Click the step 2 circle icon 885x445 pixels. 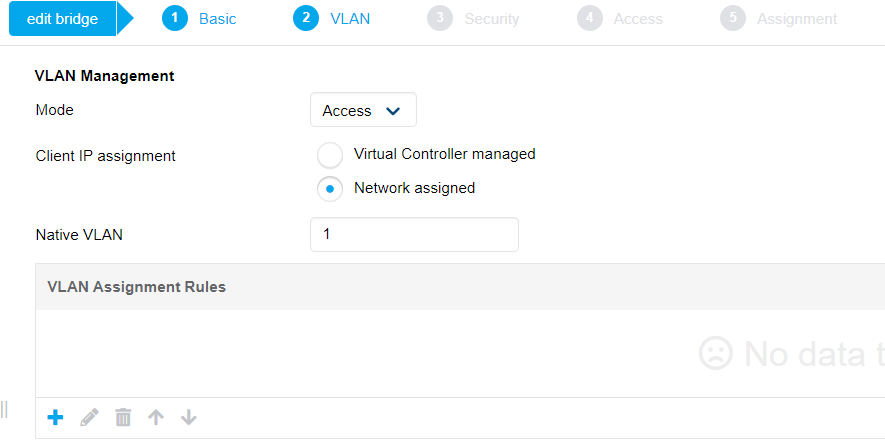pyautogui.click(x=306, y=19)
